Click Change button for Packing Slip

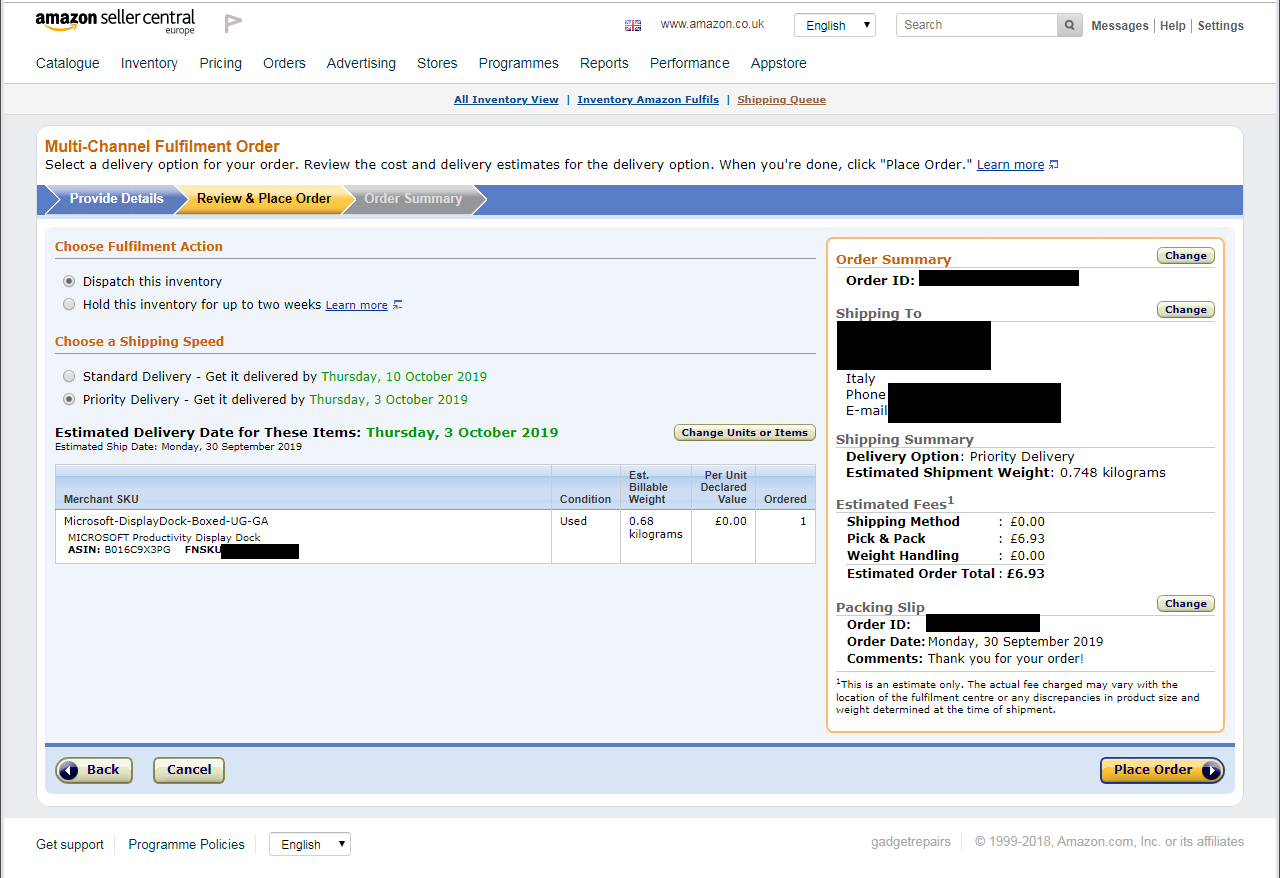click(x=1186, y=604)
